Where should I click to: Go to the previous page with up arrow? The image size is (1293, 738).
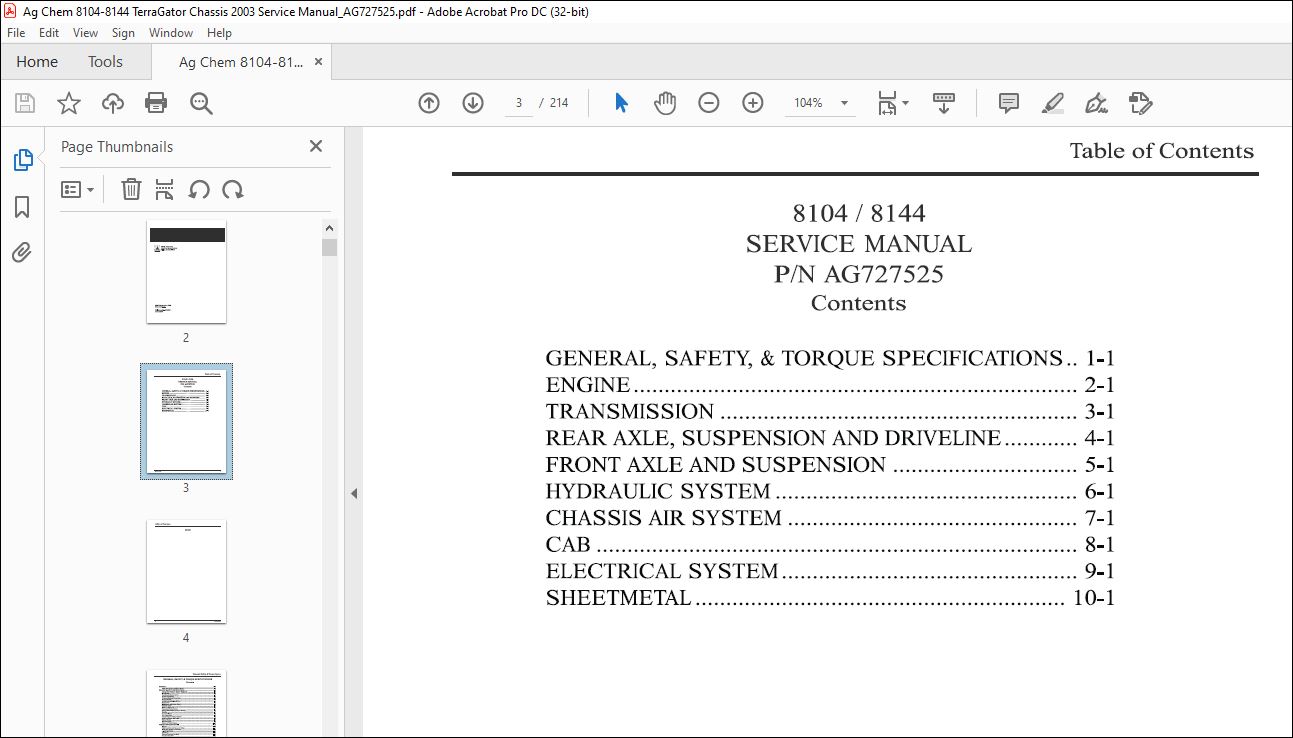[x=429, y=103]
